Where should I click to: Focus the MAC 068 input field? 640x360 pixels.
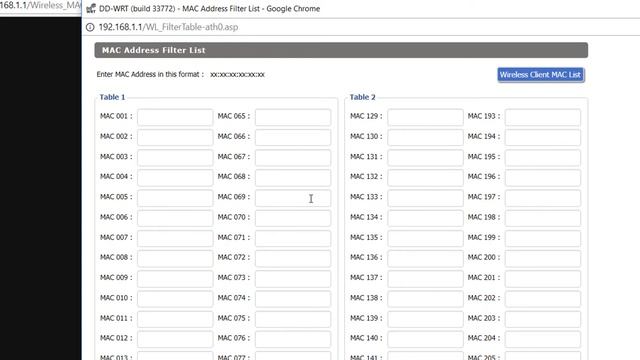point(293,178)
